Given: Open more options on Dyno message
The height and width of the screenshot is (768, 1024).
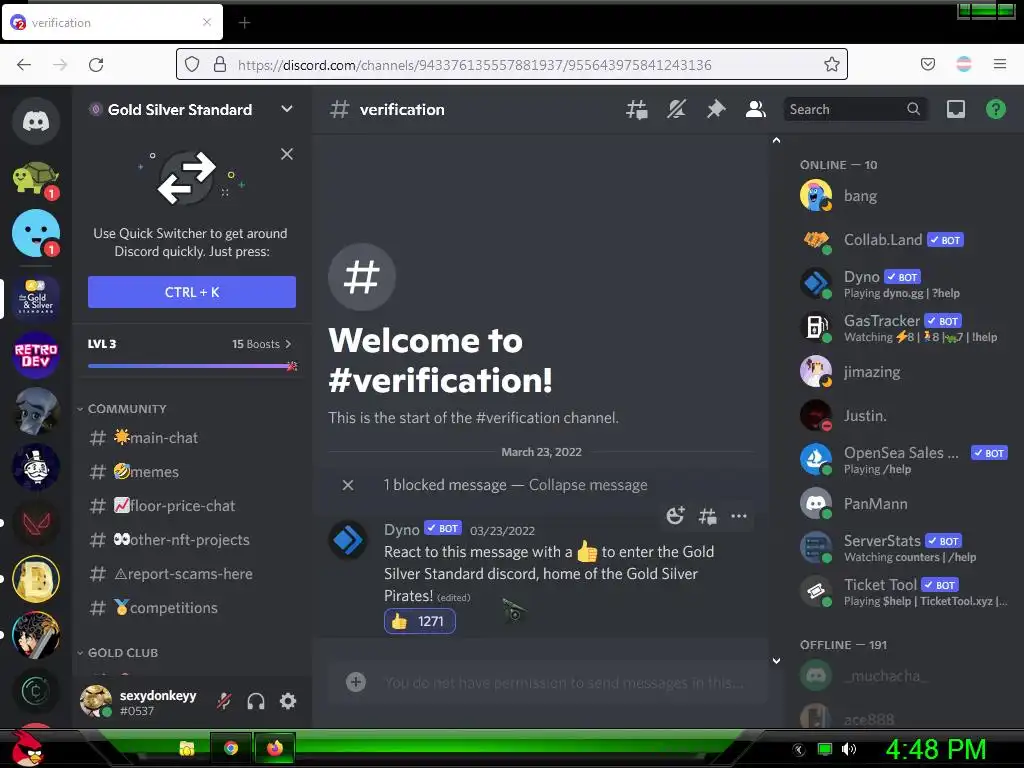Looking at the screenshot, I should pos(739,517).
